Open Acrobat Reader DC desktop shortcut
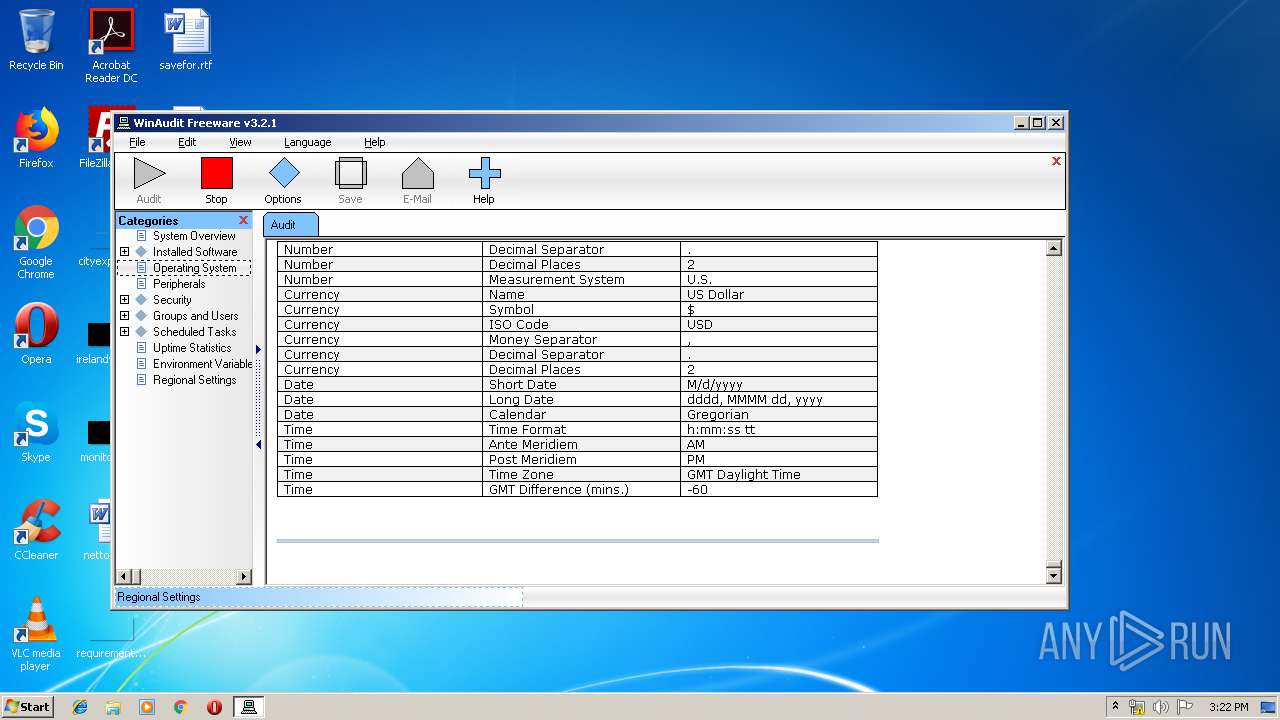The image size is (1280, 720). (111, 46)
